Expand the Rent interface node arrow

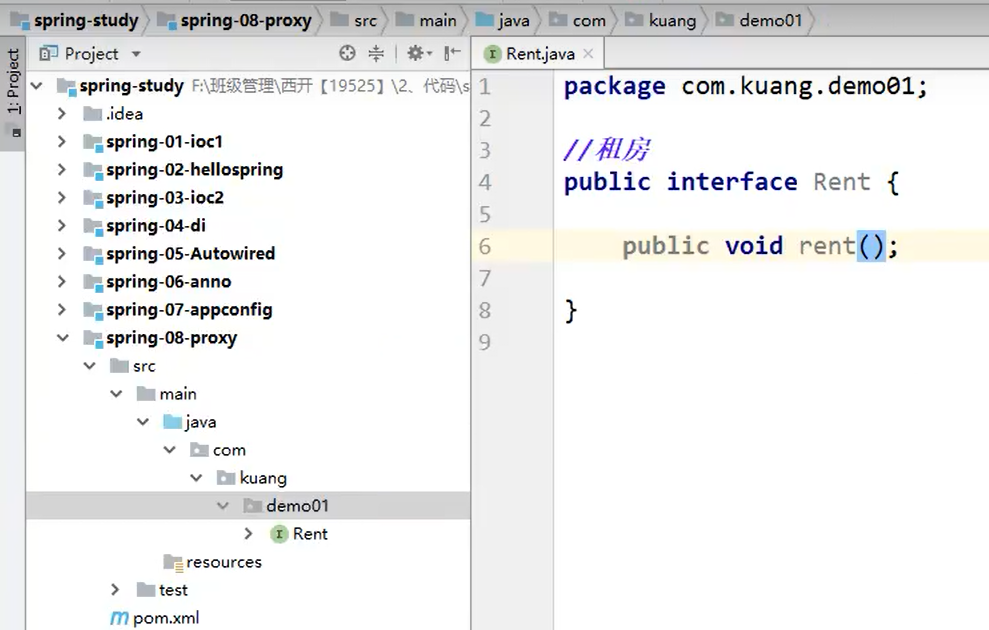tap(249, 534)
